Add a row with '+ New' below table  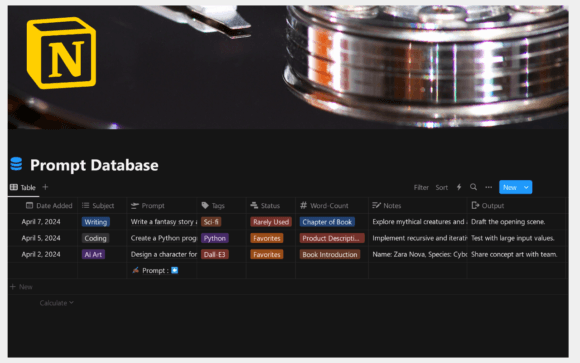(21, 287)
